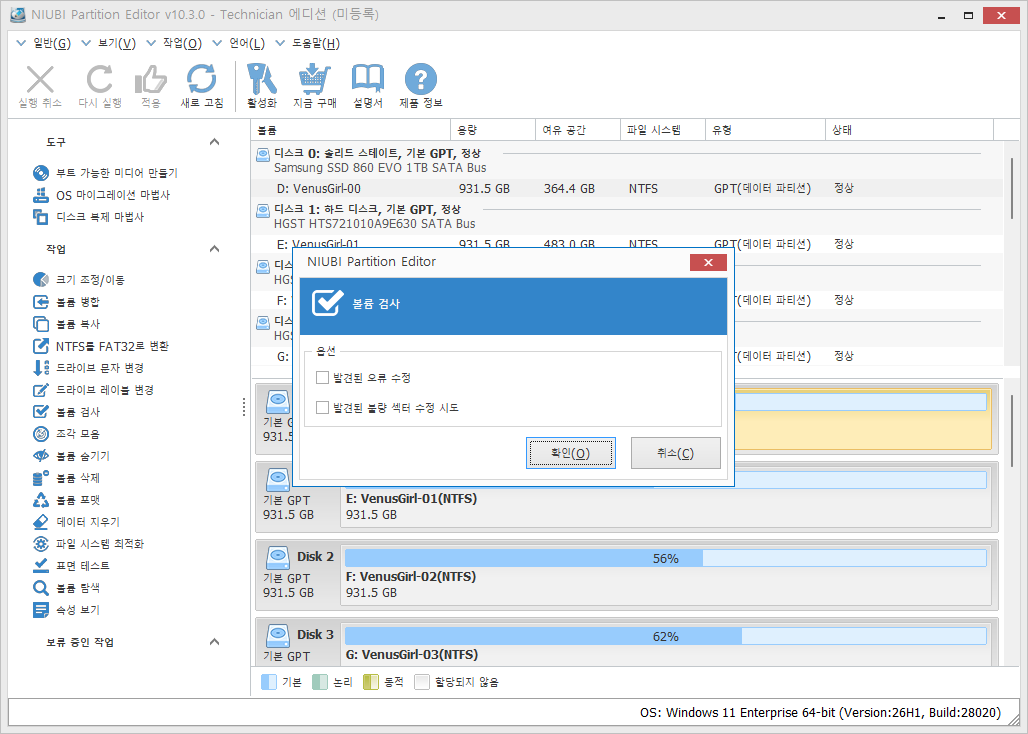Click the volume list vertical scrollbar
This screenshot has height=734, width=1028.
tap(1014, 187)
